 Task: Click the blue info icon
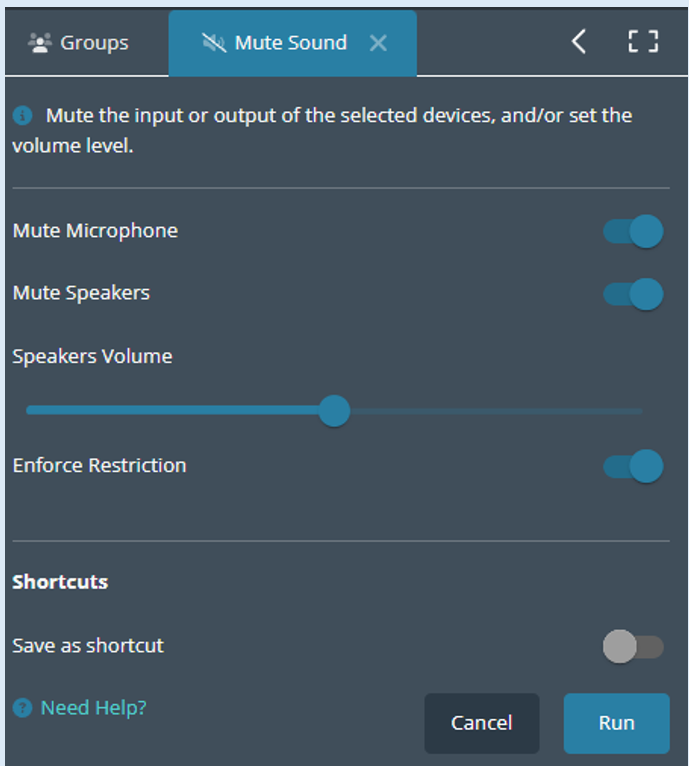coord(22,116)
